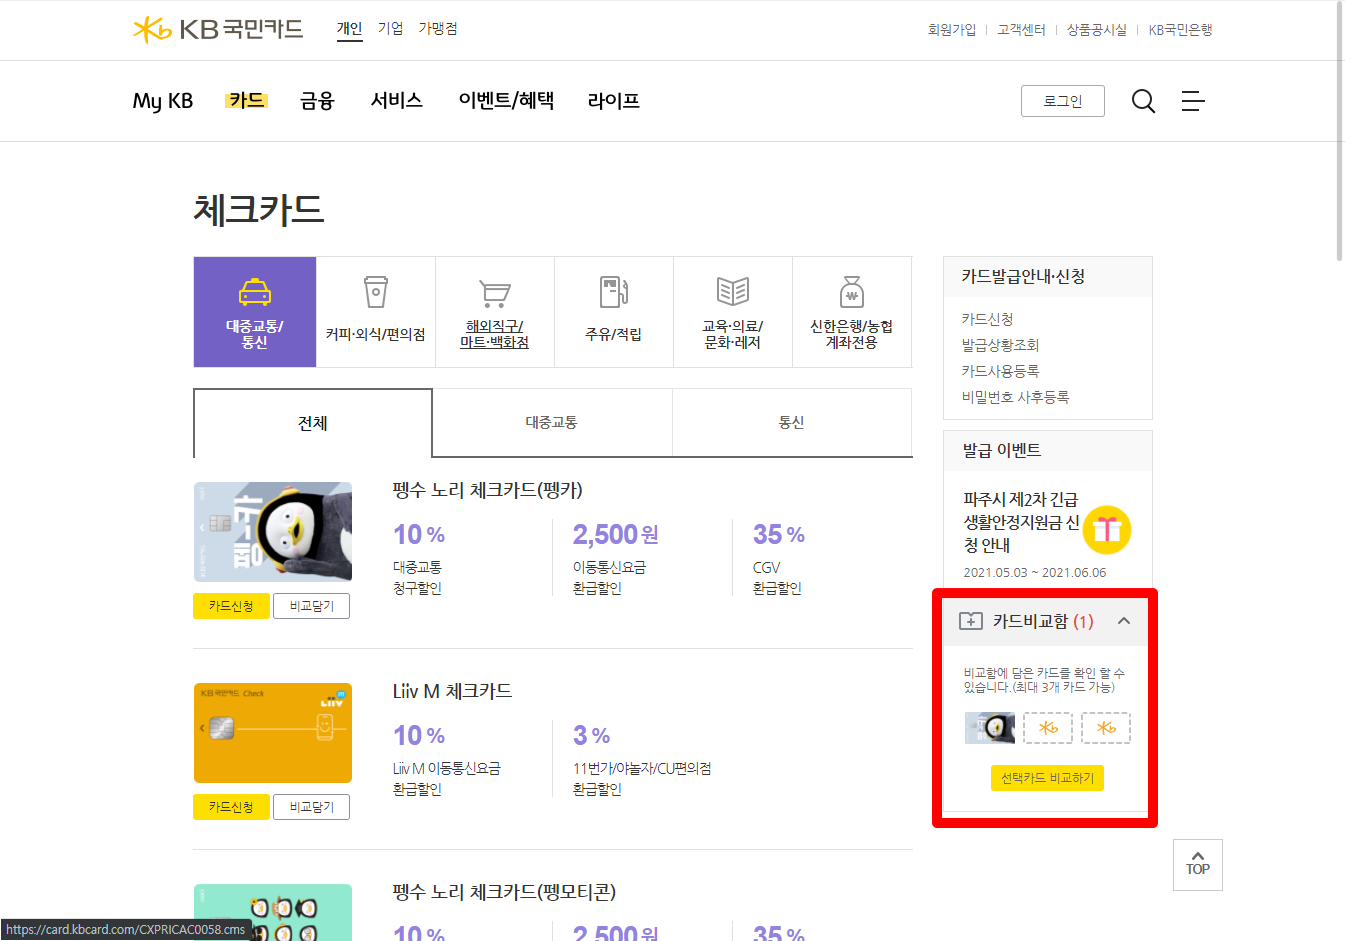Open the 금융 main menu
1345x941 pixels.
tap(317, 100)
